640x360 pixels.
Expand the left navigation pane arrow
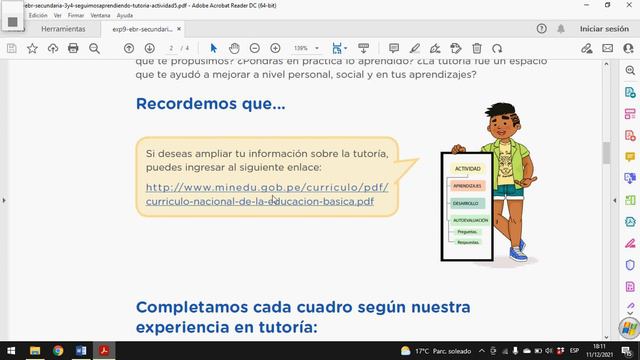(4, 200)
